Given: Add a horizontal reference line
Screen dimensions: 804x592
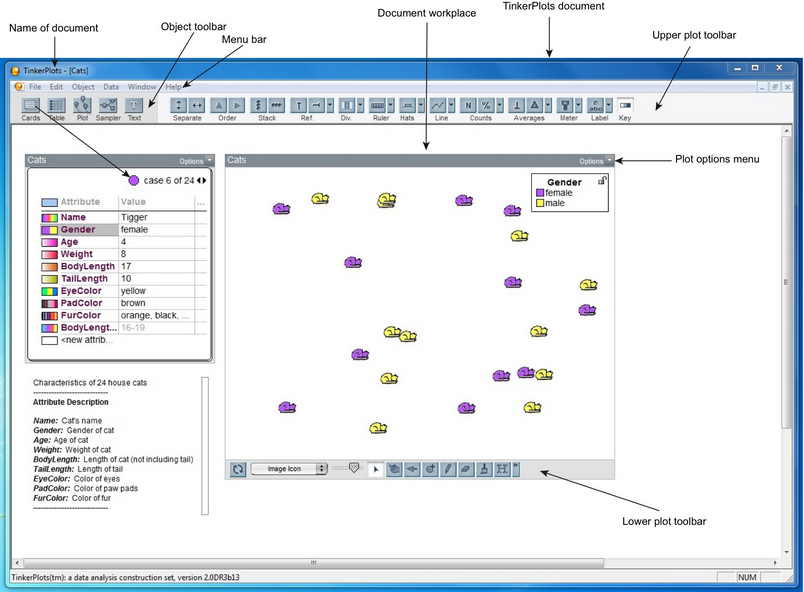Looking at the screenshot, I should click(316, 106).
